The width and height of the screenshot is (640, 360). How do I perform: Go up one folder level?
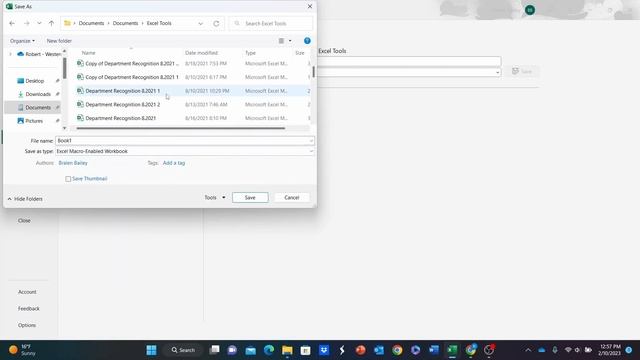click(x=51, y=23)
